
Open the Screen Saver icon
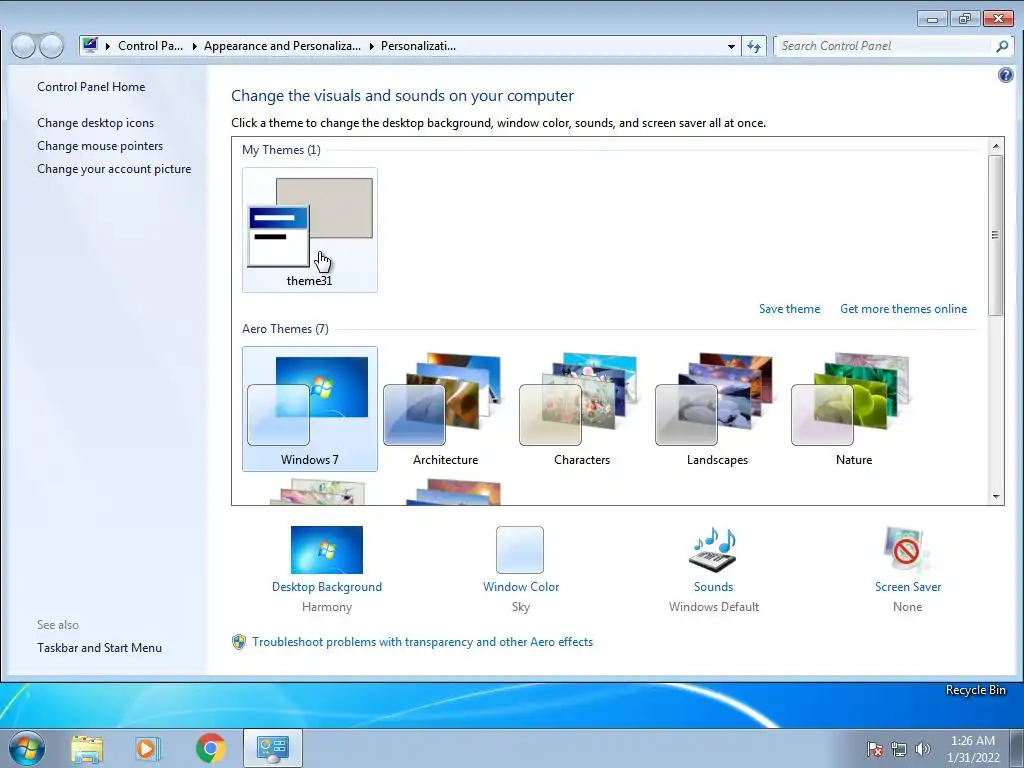tap(907, 550)
